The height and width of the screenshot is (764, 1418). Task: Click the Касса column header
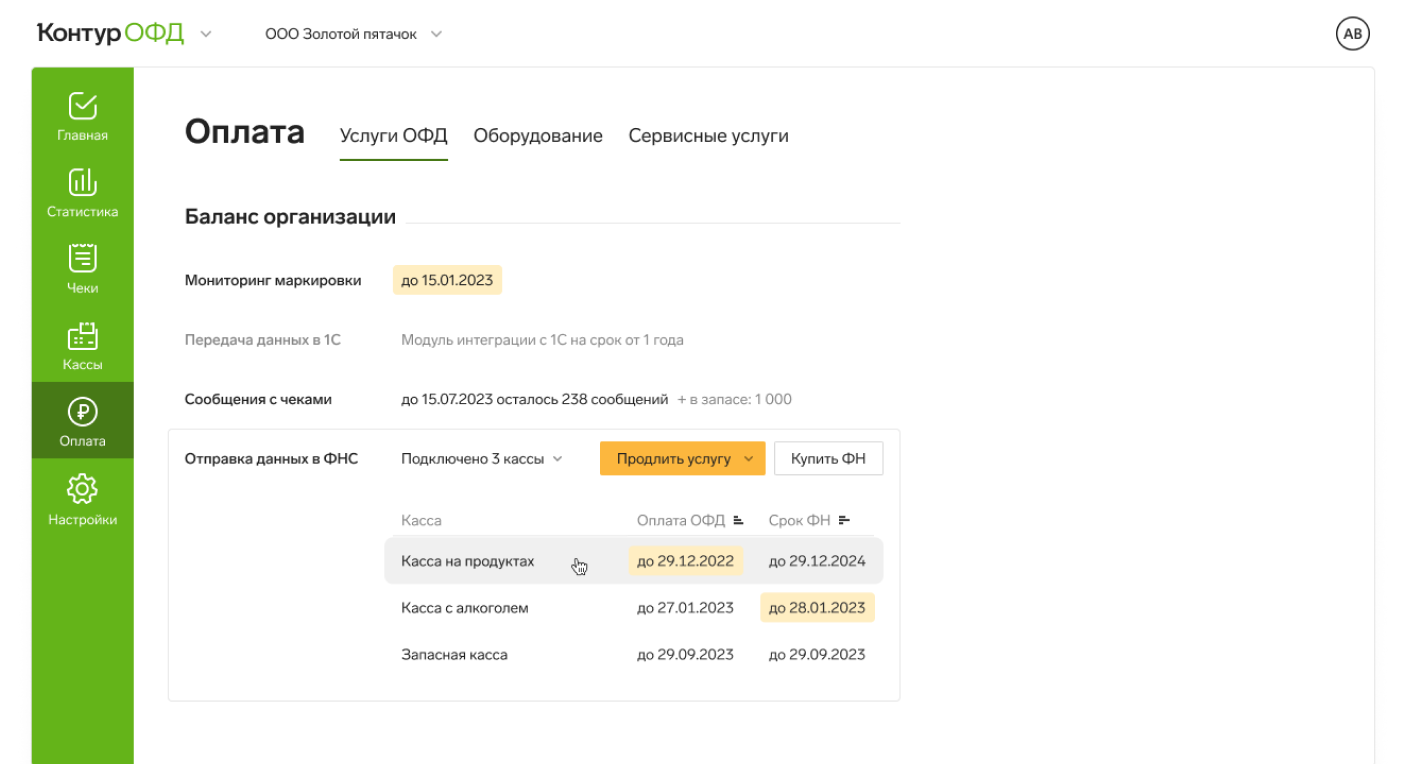(x=421, y=520)
